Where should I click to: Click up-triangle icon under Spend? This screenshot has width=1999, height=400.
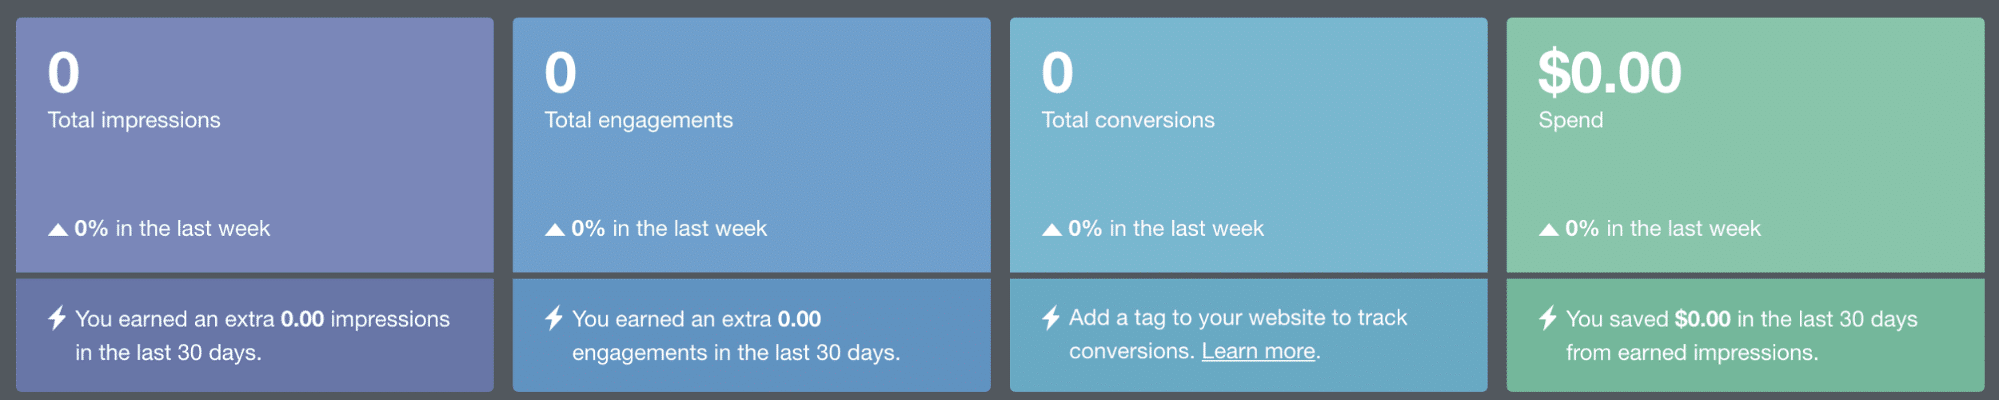coord(1549,230)
